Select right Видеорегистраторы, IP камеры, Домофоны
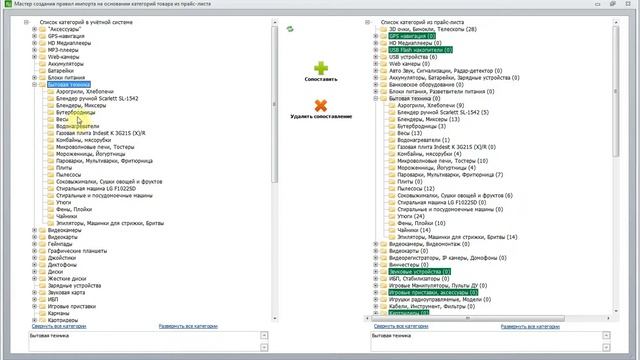The width and height of the screenshot is (640, 360). click(x=447, y=258)
